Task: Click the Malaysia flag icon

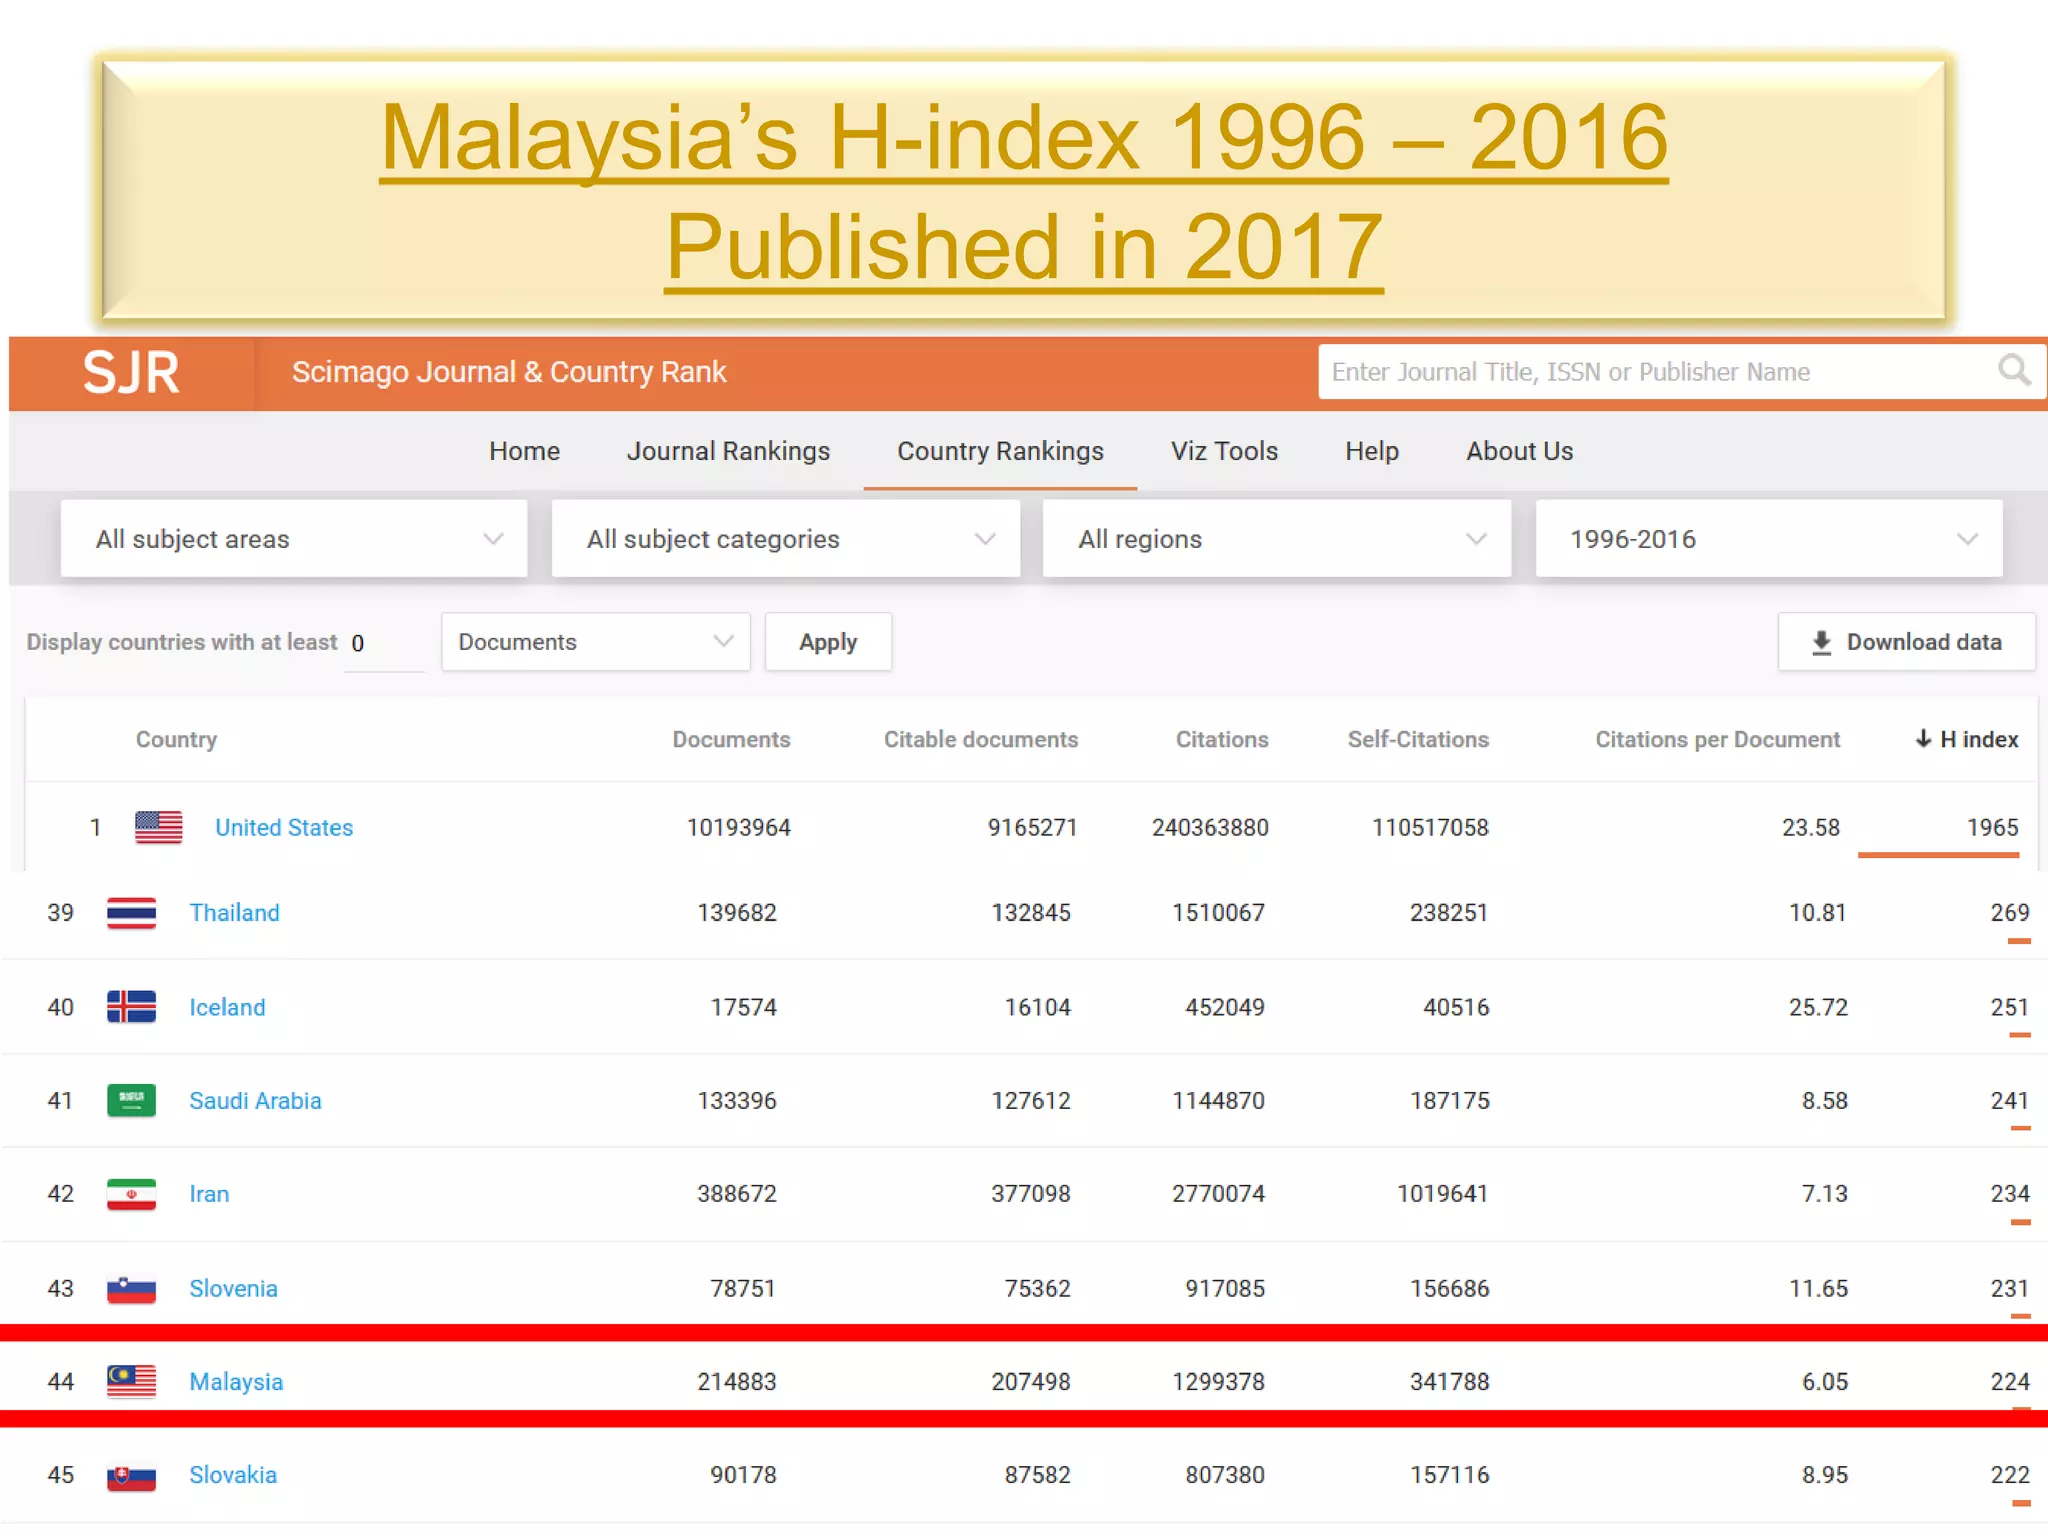Action: (132, 1382)
